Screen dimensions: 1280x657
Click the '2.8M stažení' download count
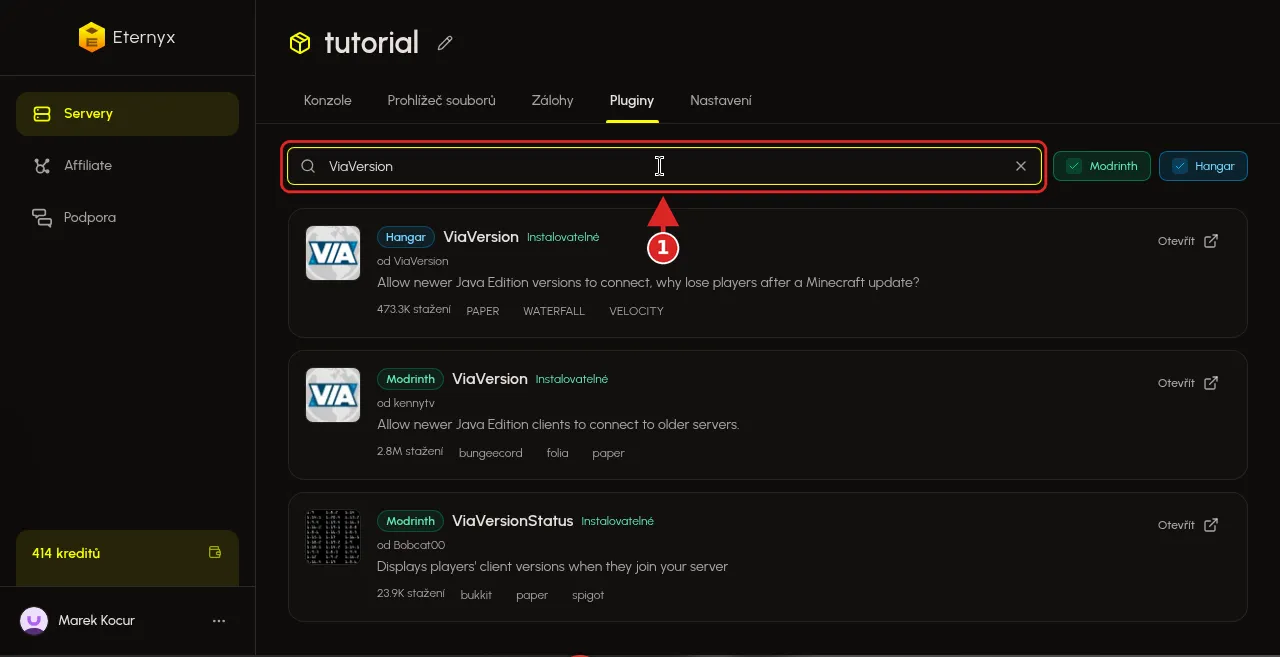pyautogui.click(x=410, y=452)
